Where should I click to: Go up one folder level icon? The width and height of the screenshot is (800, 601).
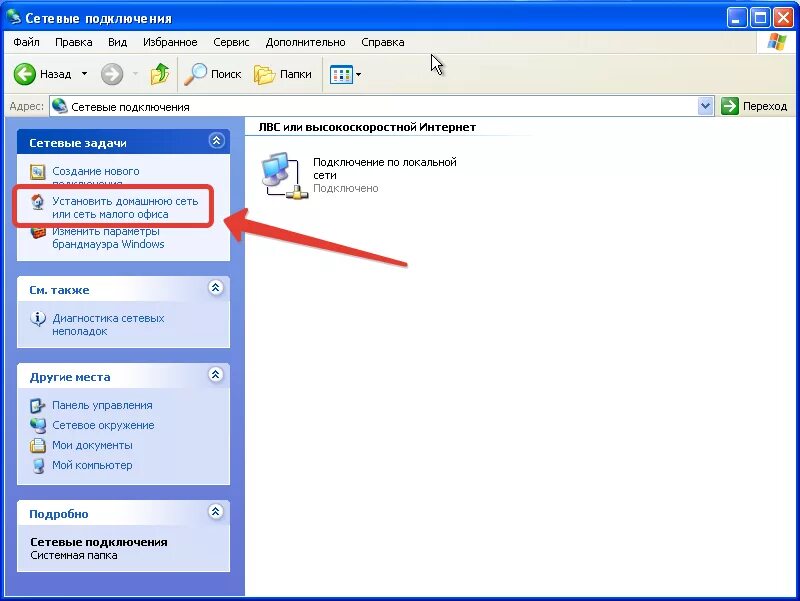159,74
